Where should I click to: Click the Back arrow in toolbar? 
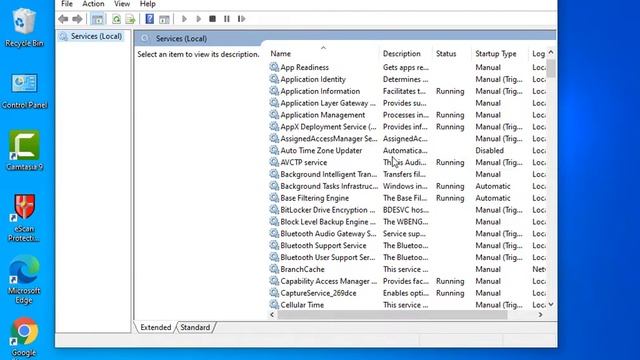[x=63, y=19]
